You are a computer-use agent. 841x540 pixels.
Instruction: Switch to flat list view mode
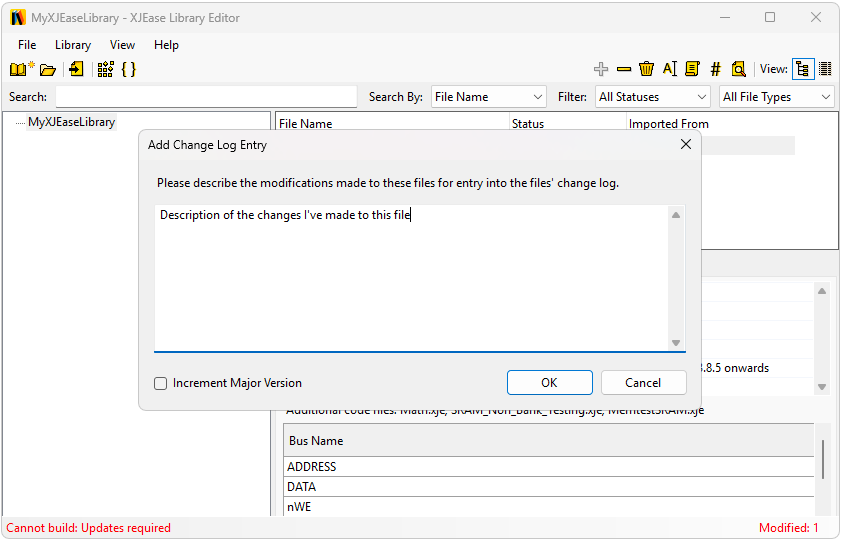click(x=825, y=69)
